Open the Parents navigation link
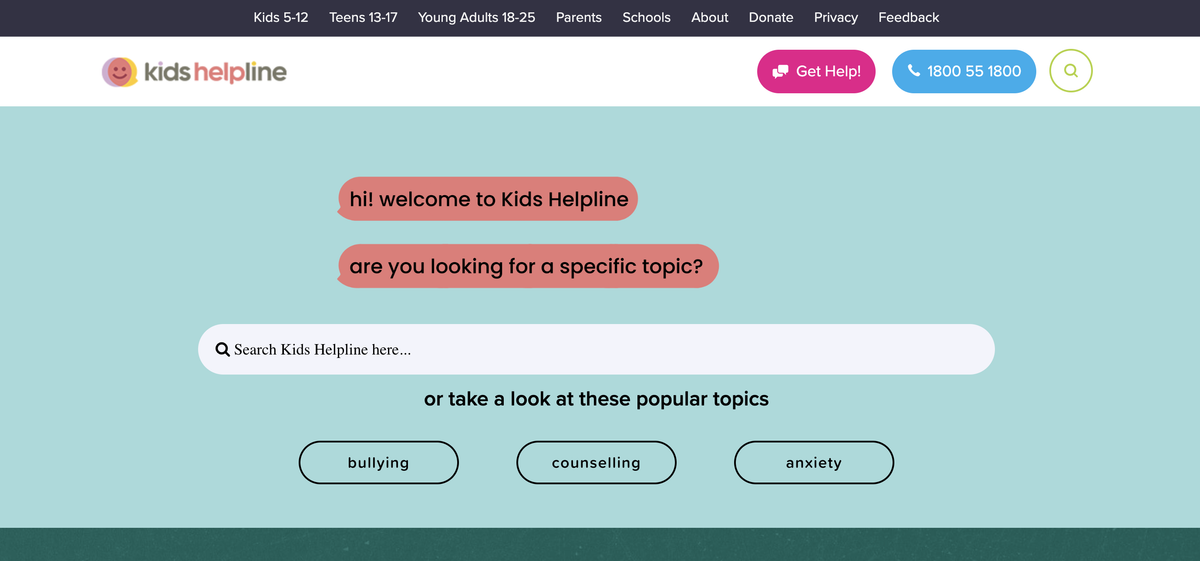Viewport: 1200px width, 561px height. click(579, 17)
